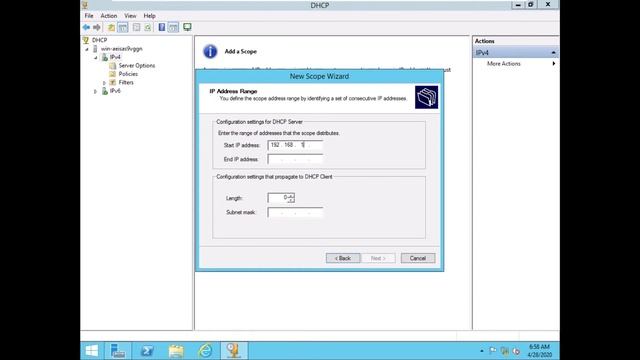Screen dimensions: 640x360
Task: Toggle the Show/Hide Action Pane toolbar icon
Action: pyautogui.click(x=173, y=27)
